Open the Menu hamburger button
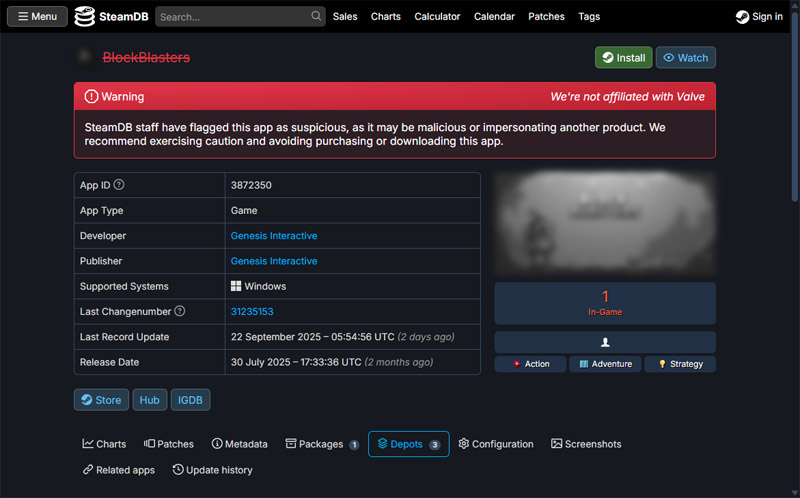 pyautogui.click(x=37, y=16)
